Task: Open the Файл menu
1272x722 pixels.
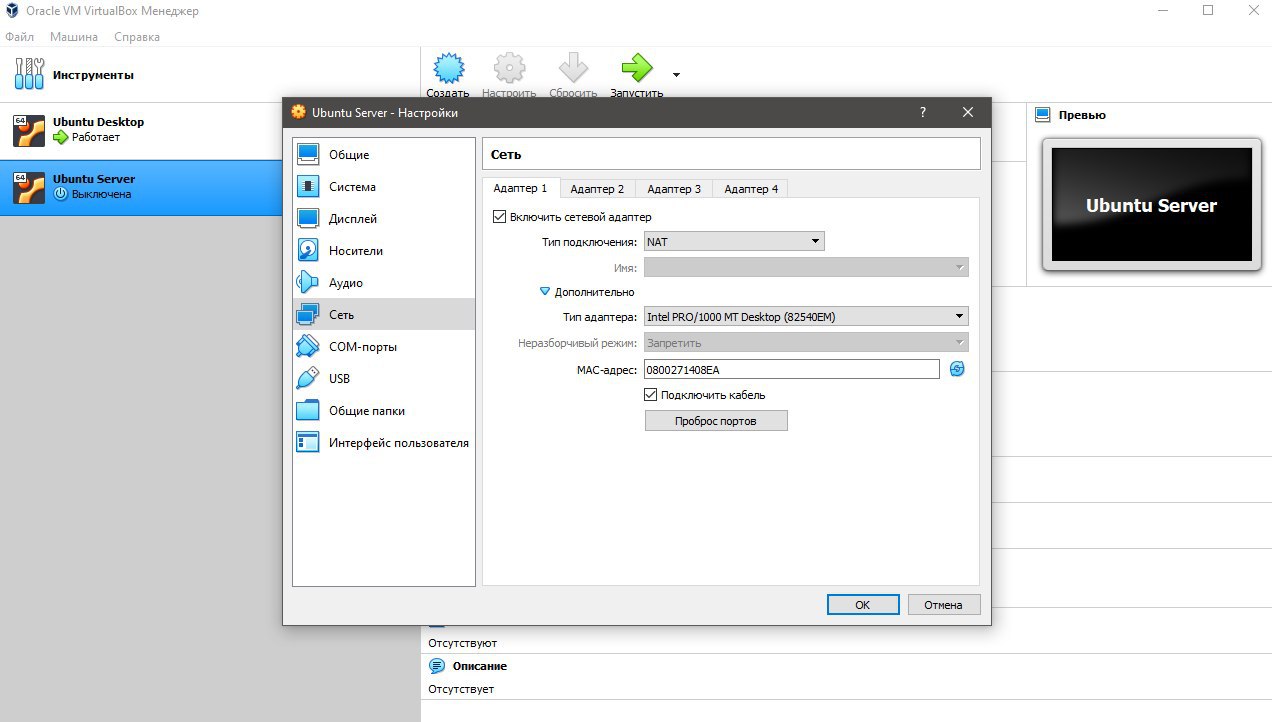Action: click(x=19, y=37)
